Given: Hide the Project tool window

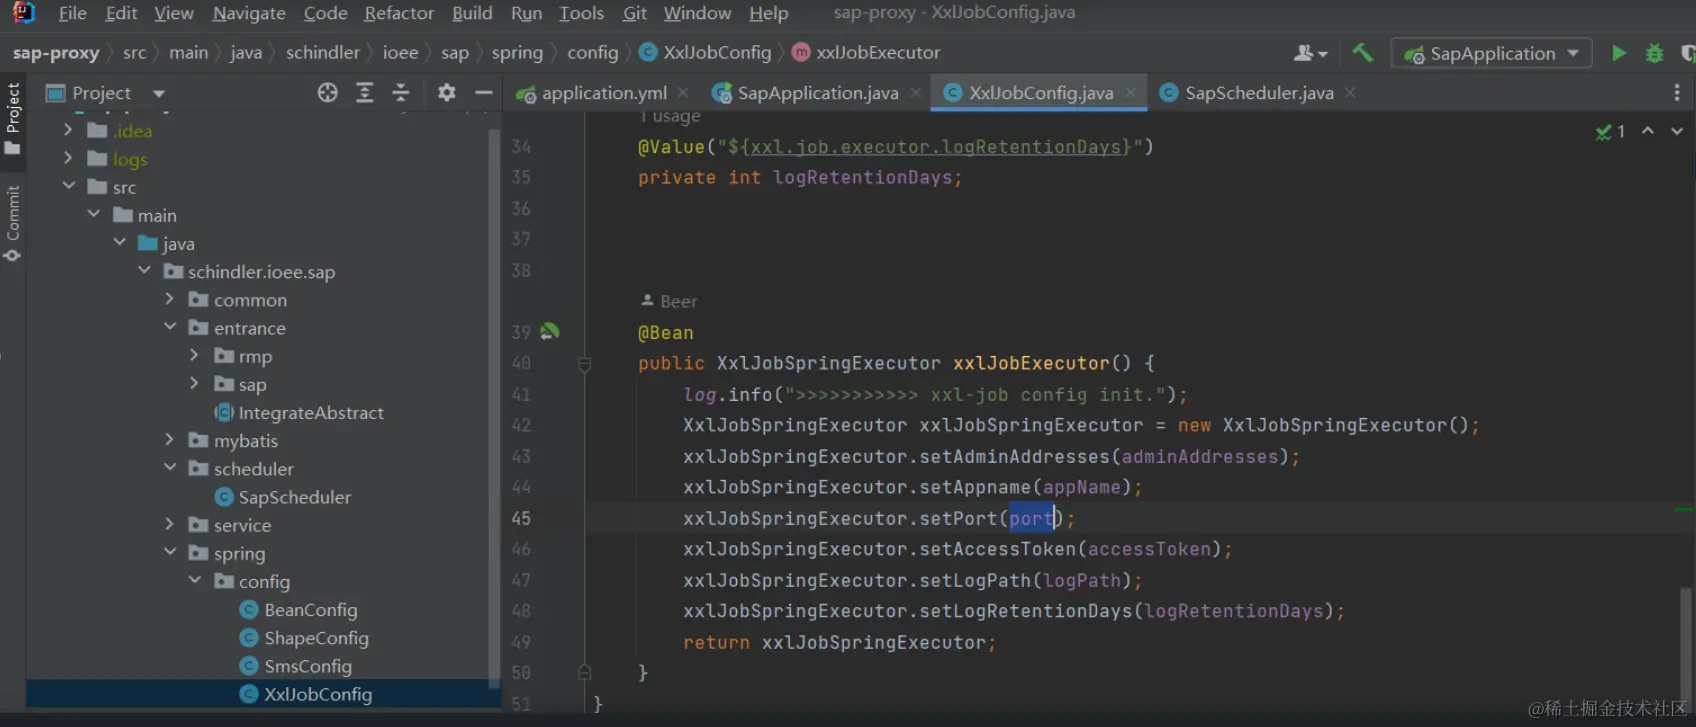Looking at the screenshot, I should (484, 93).
